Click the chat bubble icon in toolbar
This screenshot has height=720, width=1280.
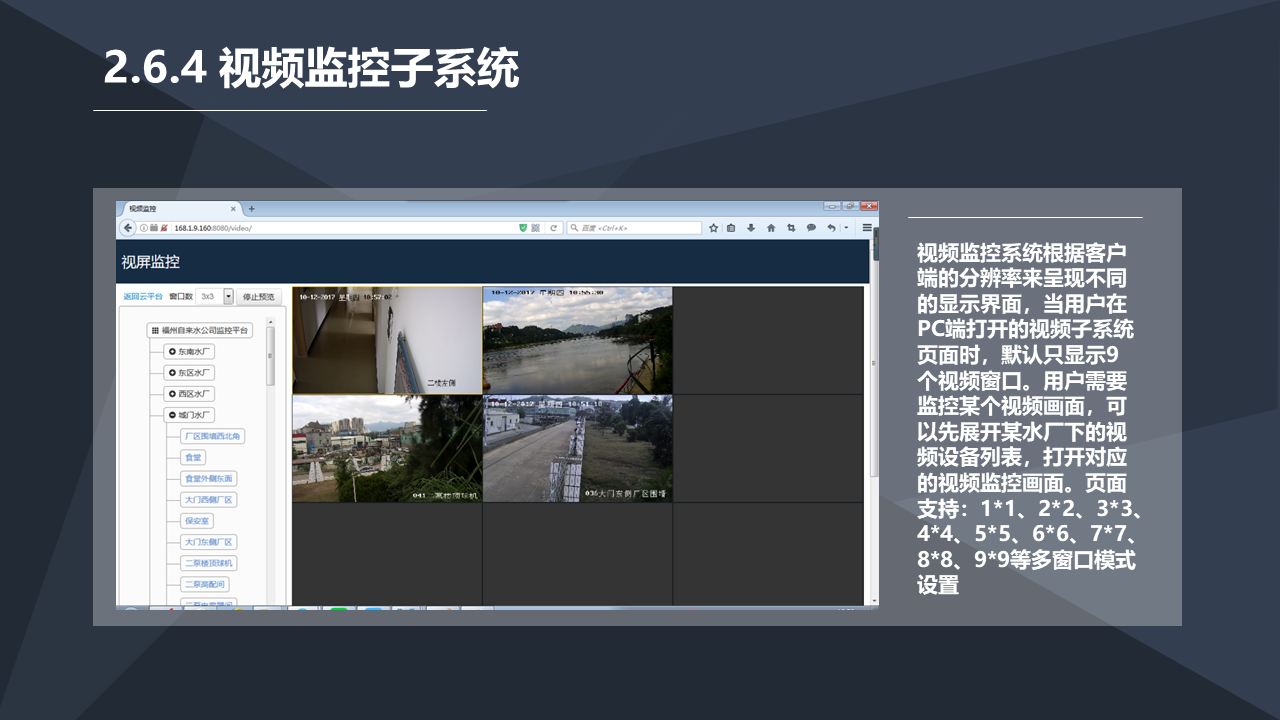[811, 228]
